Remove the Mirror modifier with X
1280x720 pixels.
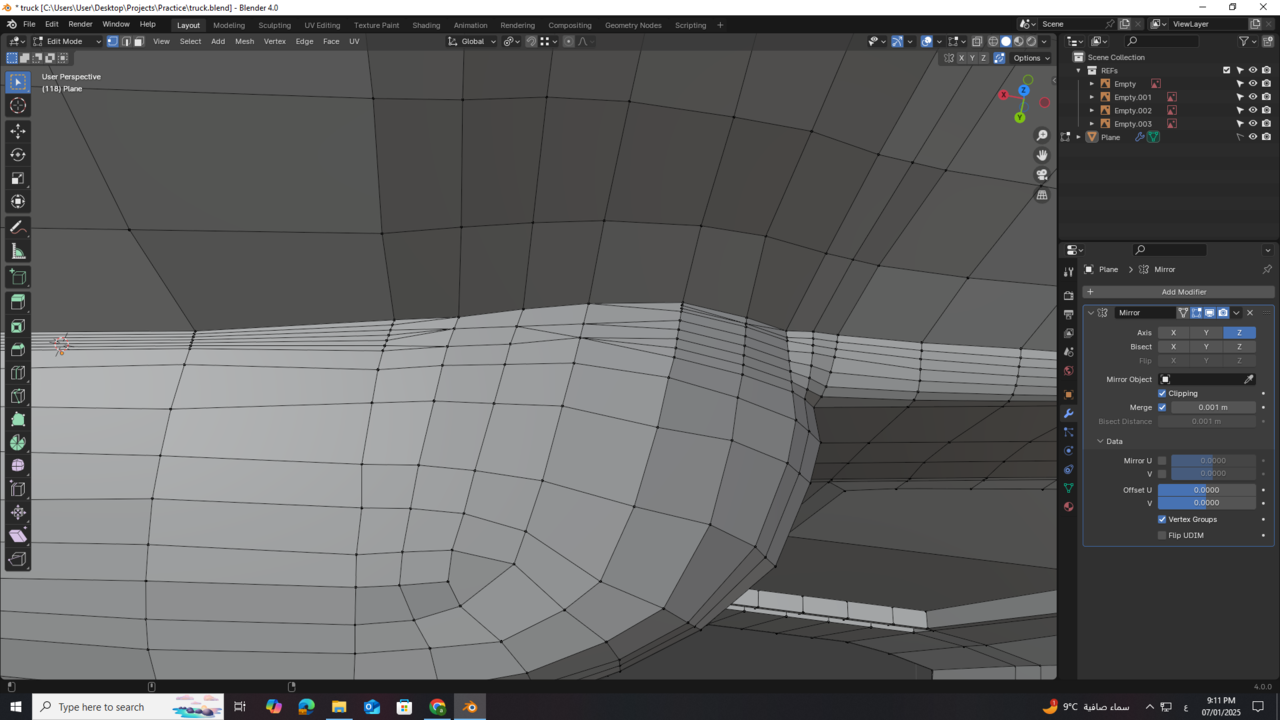[1250, 313]
